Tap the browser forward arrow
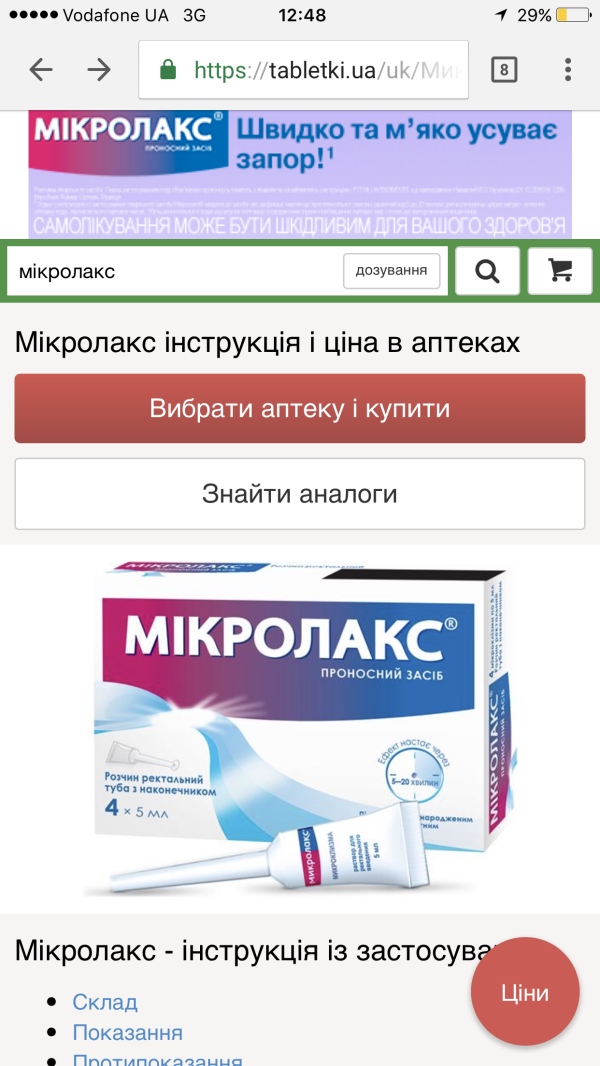The height and width of the screenshot is (1066, 600). (100, 70)
